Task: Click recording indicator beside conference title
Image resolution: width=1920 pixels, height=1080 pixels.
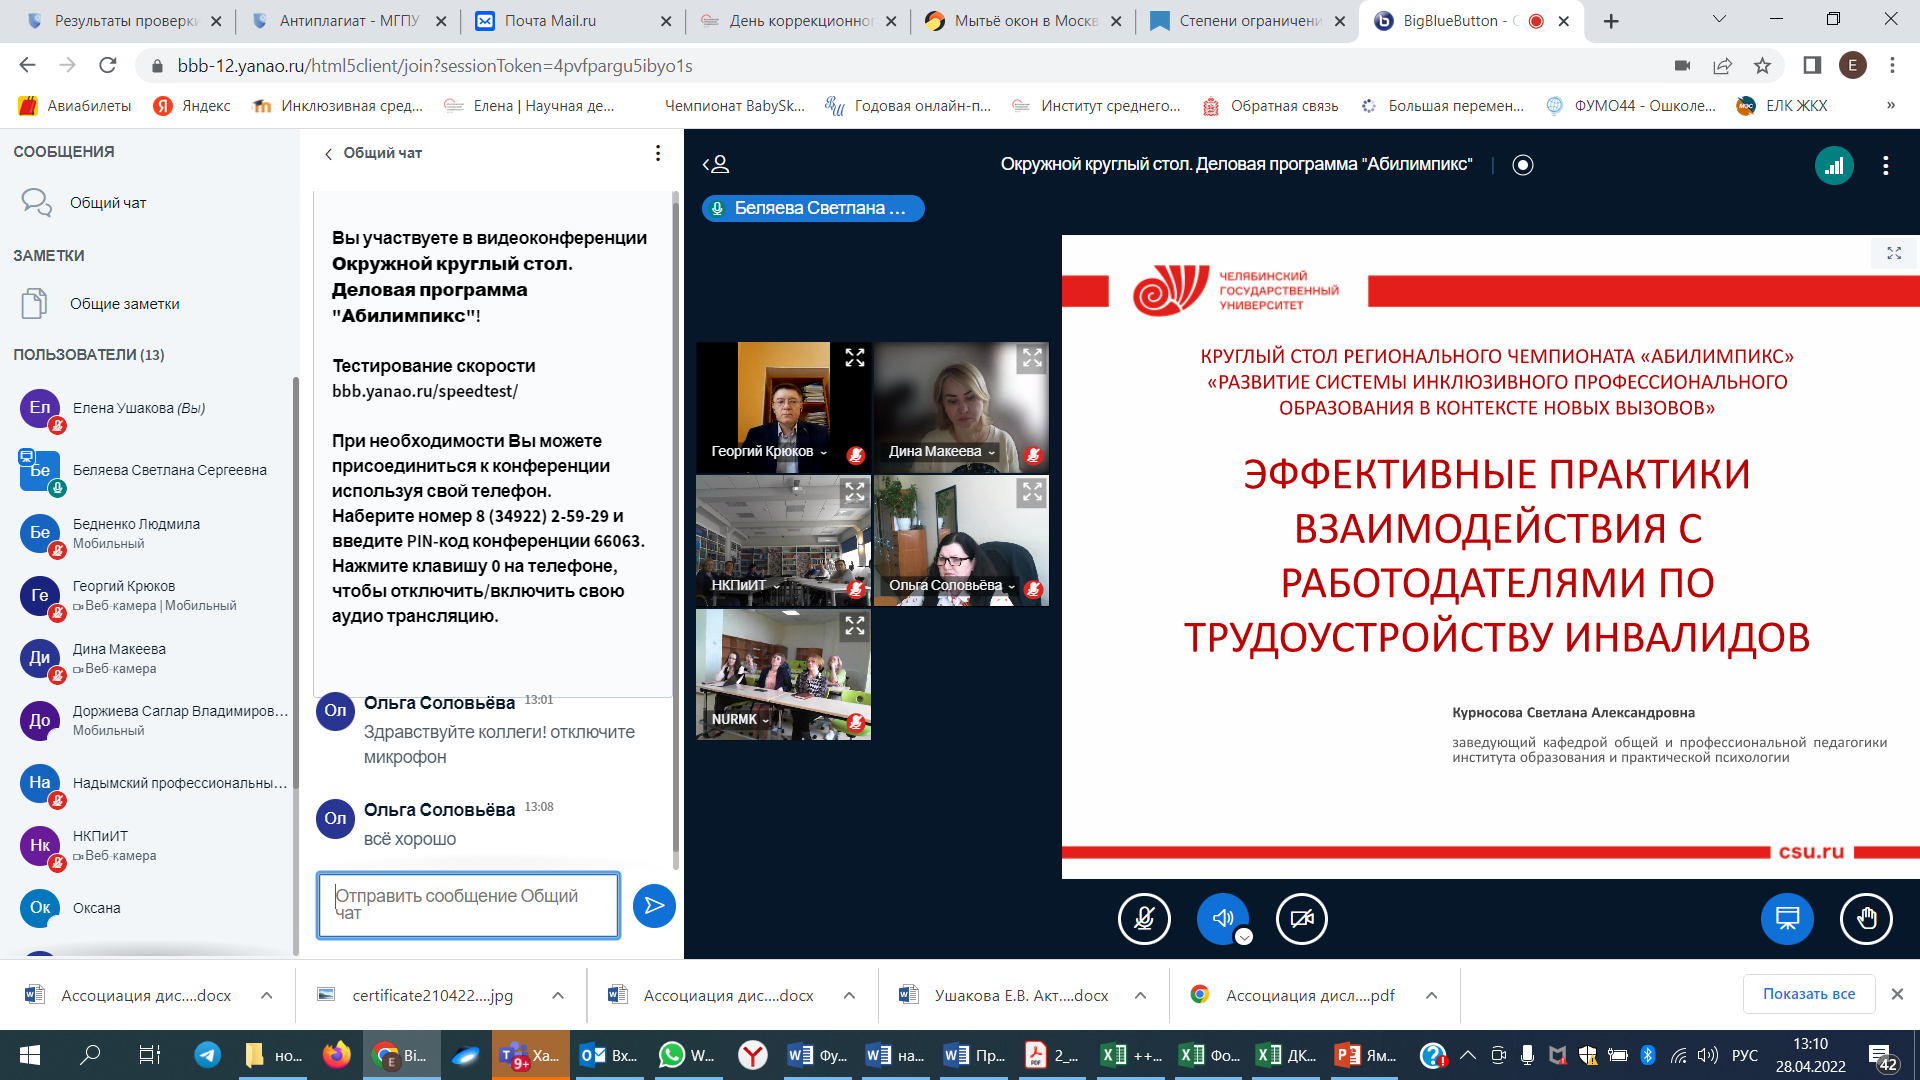Action: 1523,165
